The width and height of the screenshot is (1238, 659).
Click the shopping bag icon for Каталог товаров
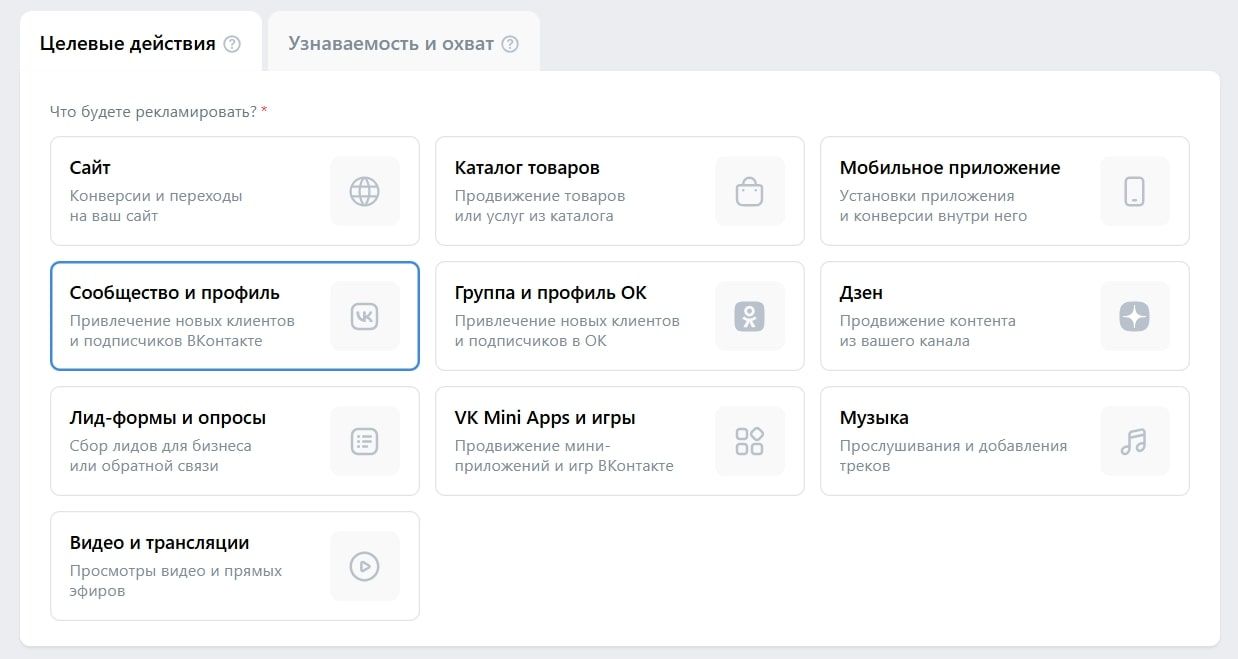click(x=750, y=191)
